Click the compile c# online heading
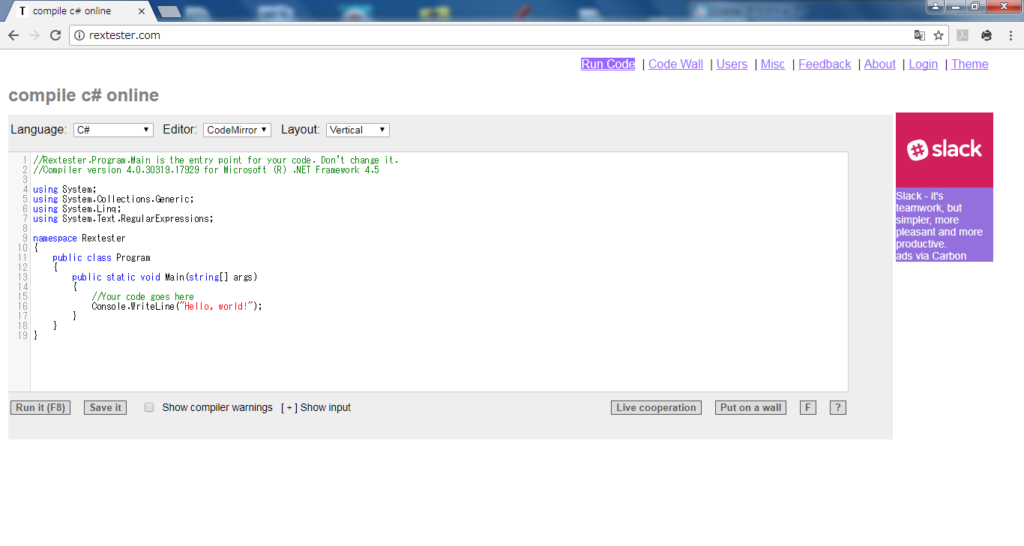The image size is (1024, 546). pyautogui.click(x=84, y=95)
